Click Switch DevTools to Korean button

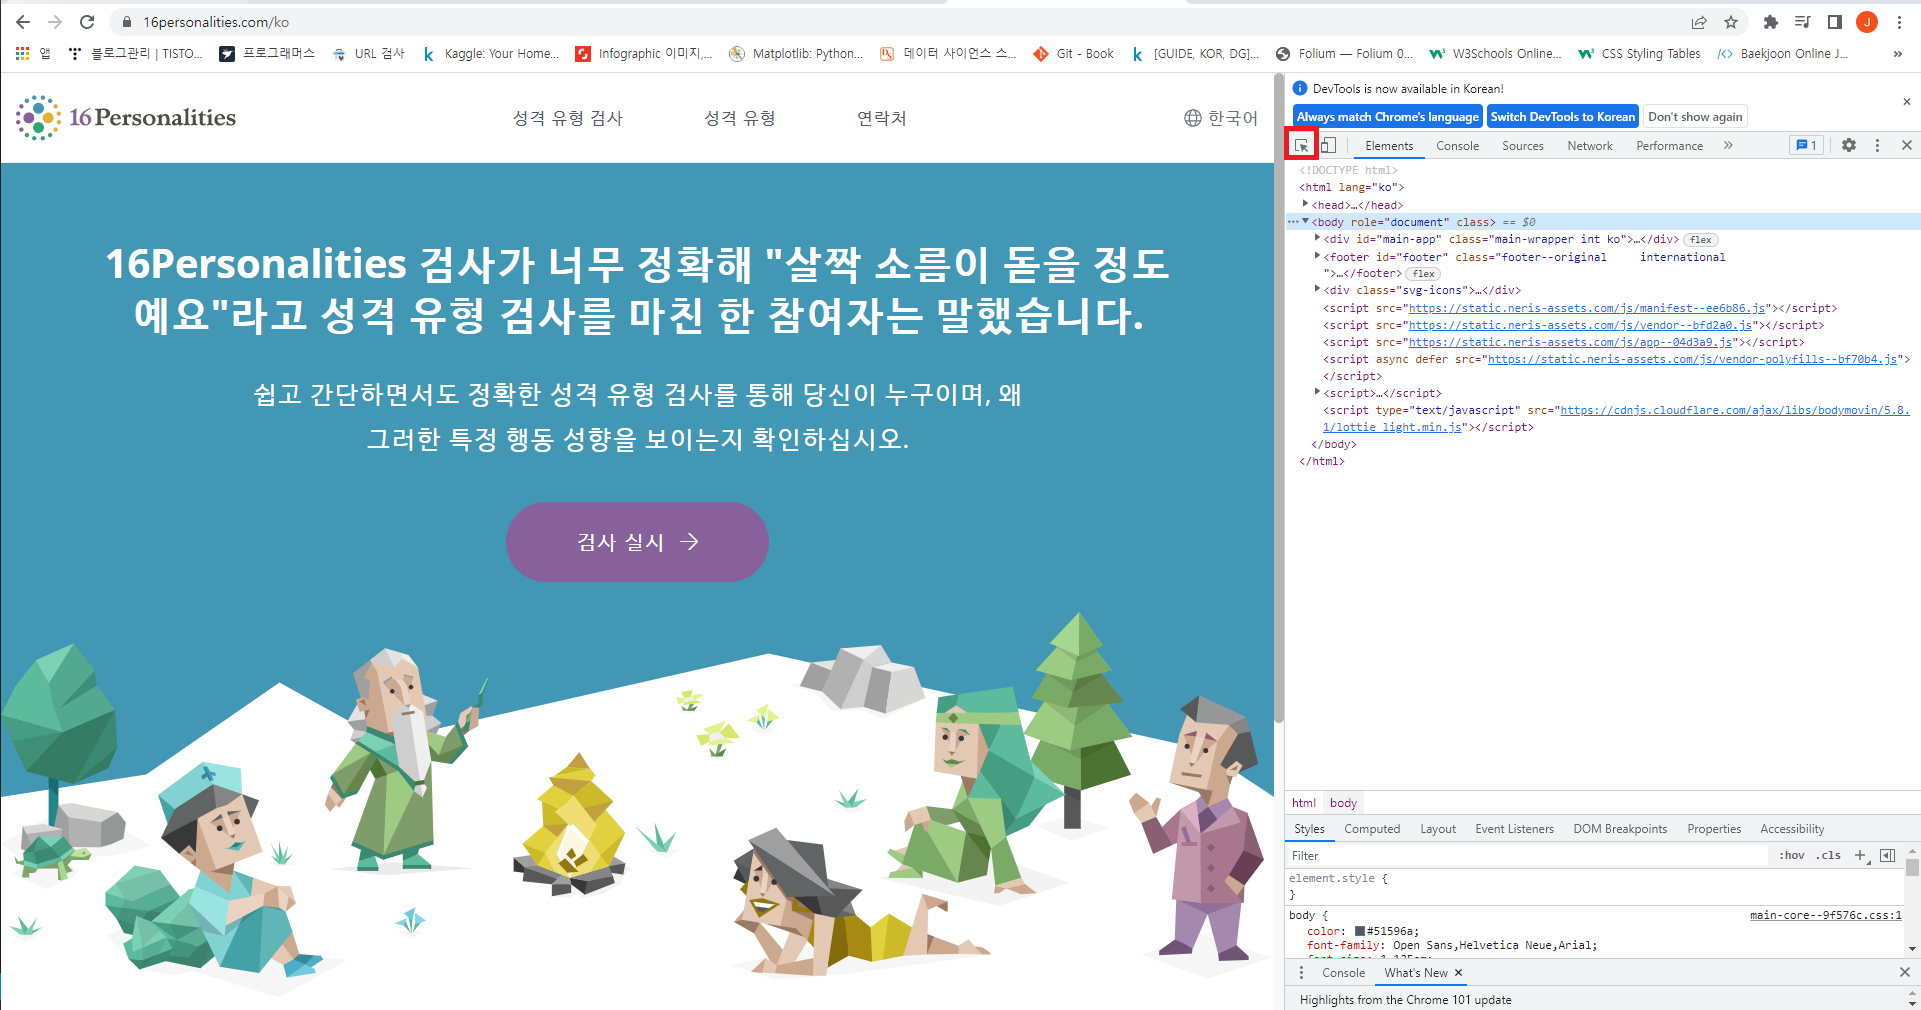click(x=1563, y=116)
